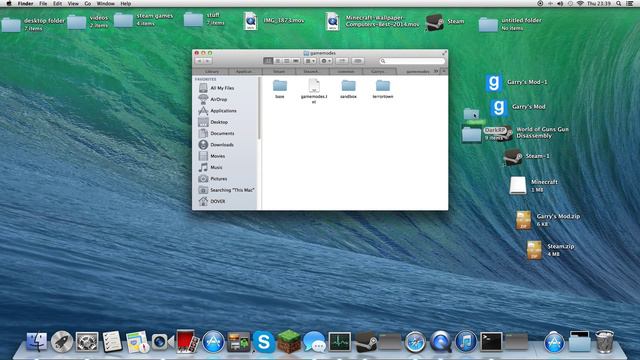The image size is (640, 360).
Task: Open the File menu
Action: [43, 3]
